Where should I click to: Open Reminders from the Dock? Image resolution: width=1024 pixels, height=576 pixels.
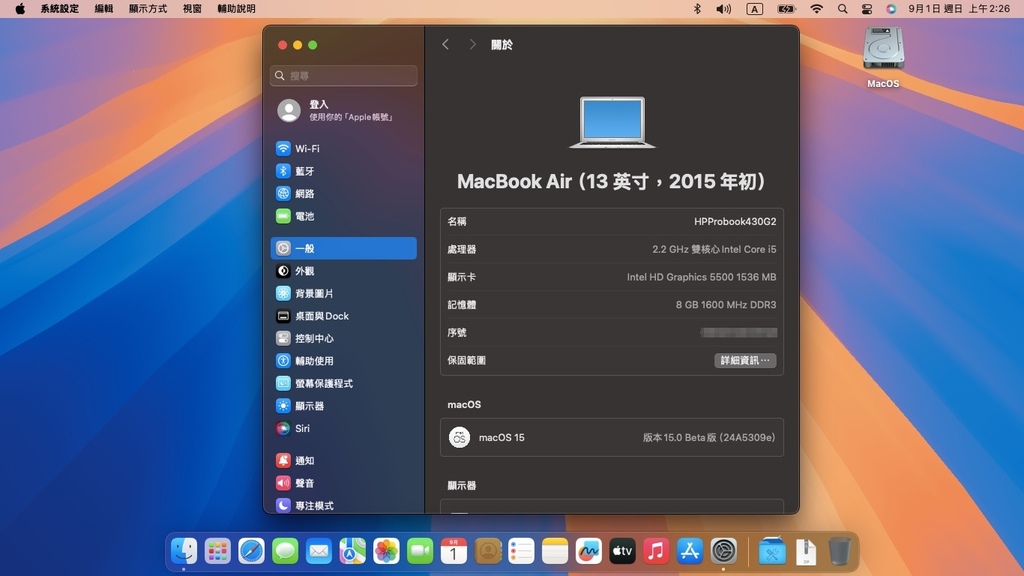coord(521,551)
